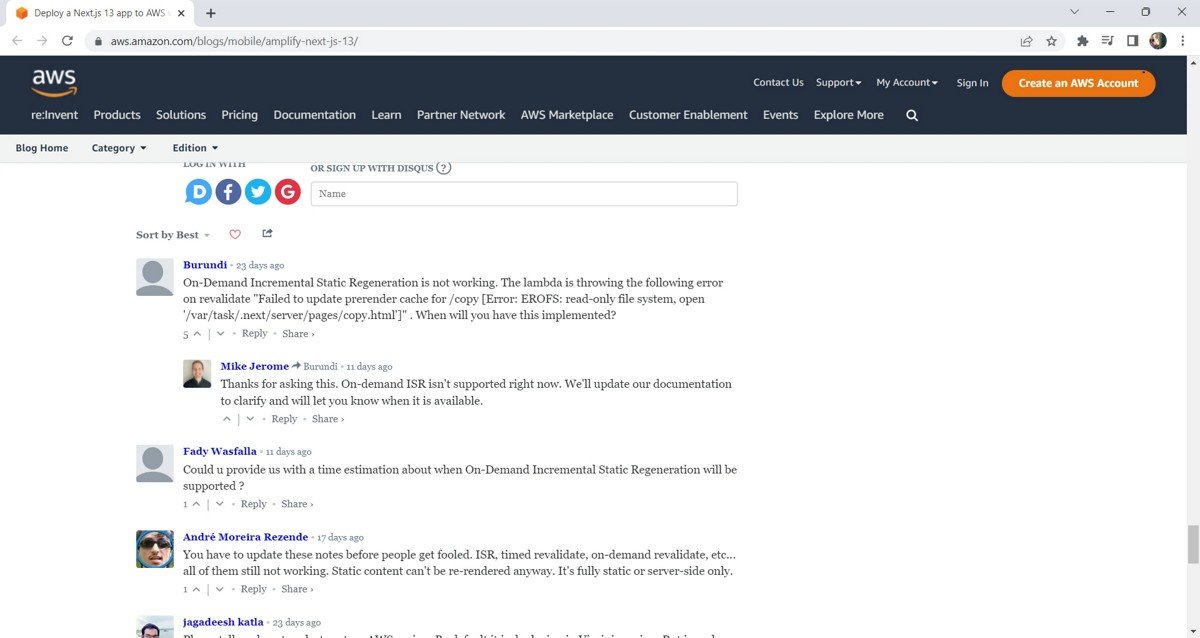
Task: Click the Sign In link
Action: click(x=972, y=83)
